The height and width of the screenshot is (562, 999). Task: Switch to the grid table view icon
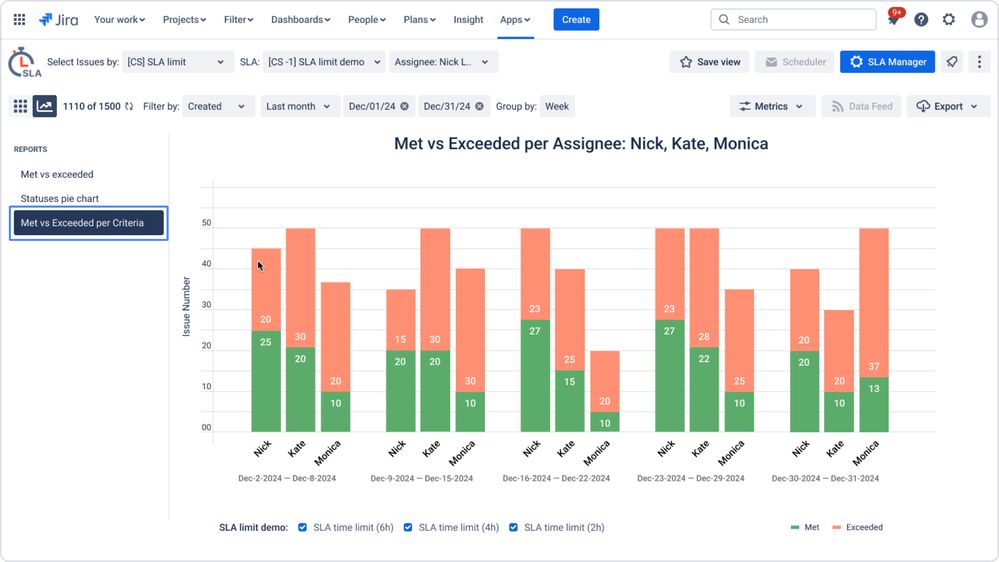[20, 106]
